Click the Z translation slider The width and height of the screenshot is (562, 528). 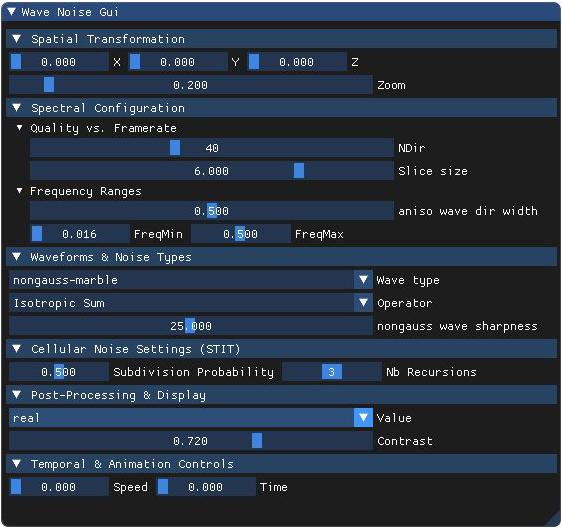[x=297, y=62]
